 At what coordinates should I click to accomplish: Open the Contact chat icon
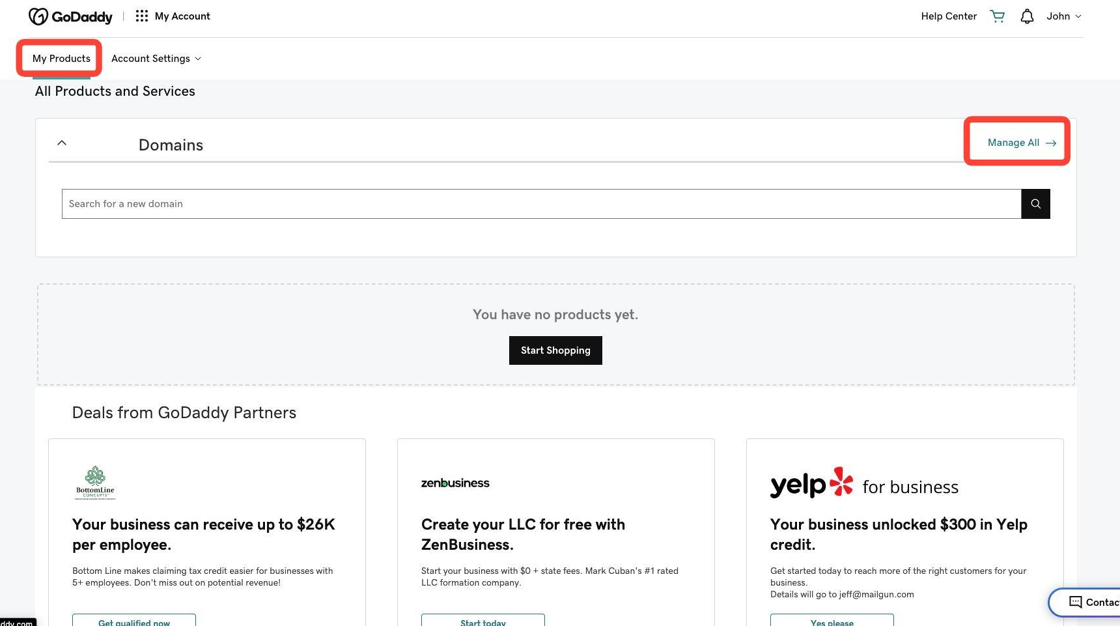(x=1075, y=602)
